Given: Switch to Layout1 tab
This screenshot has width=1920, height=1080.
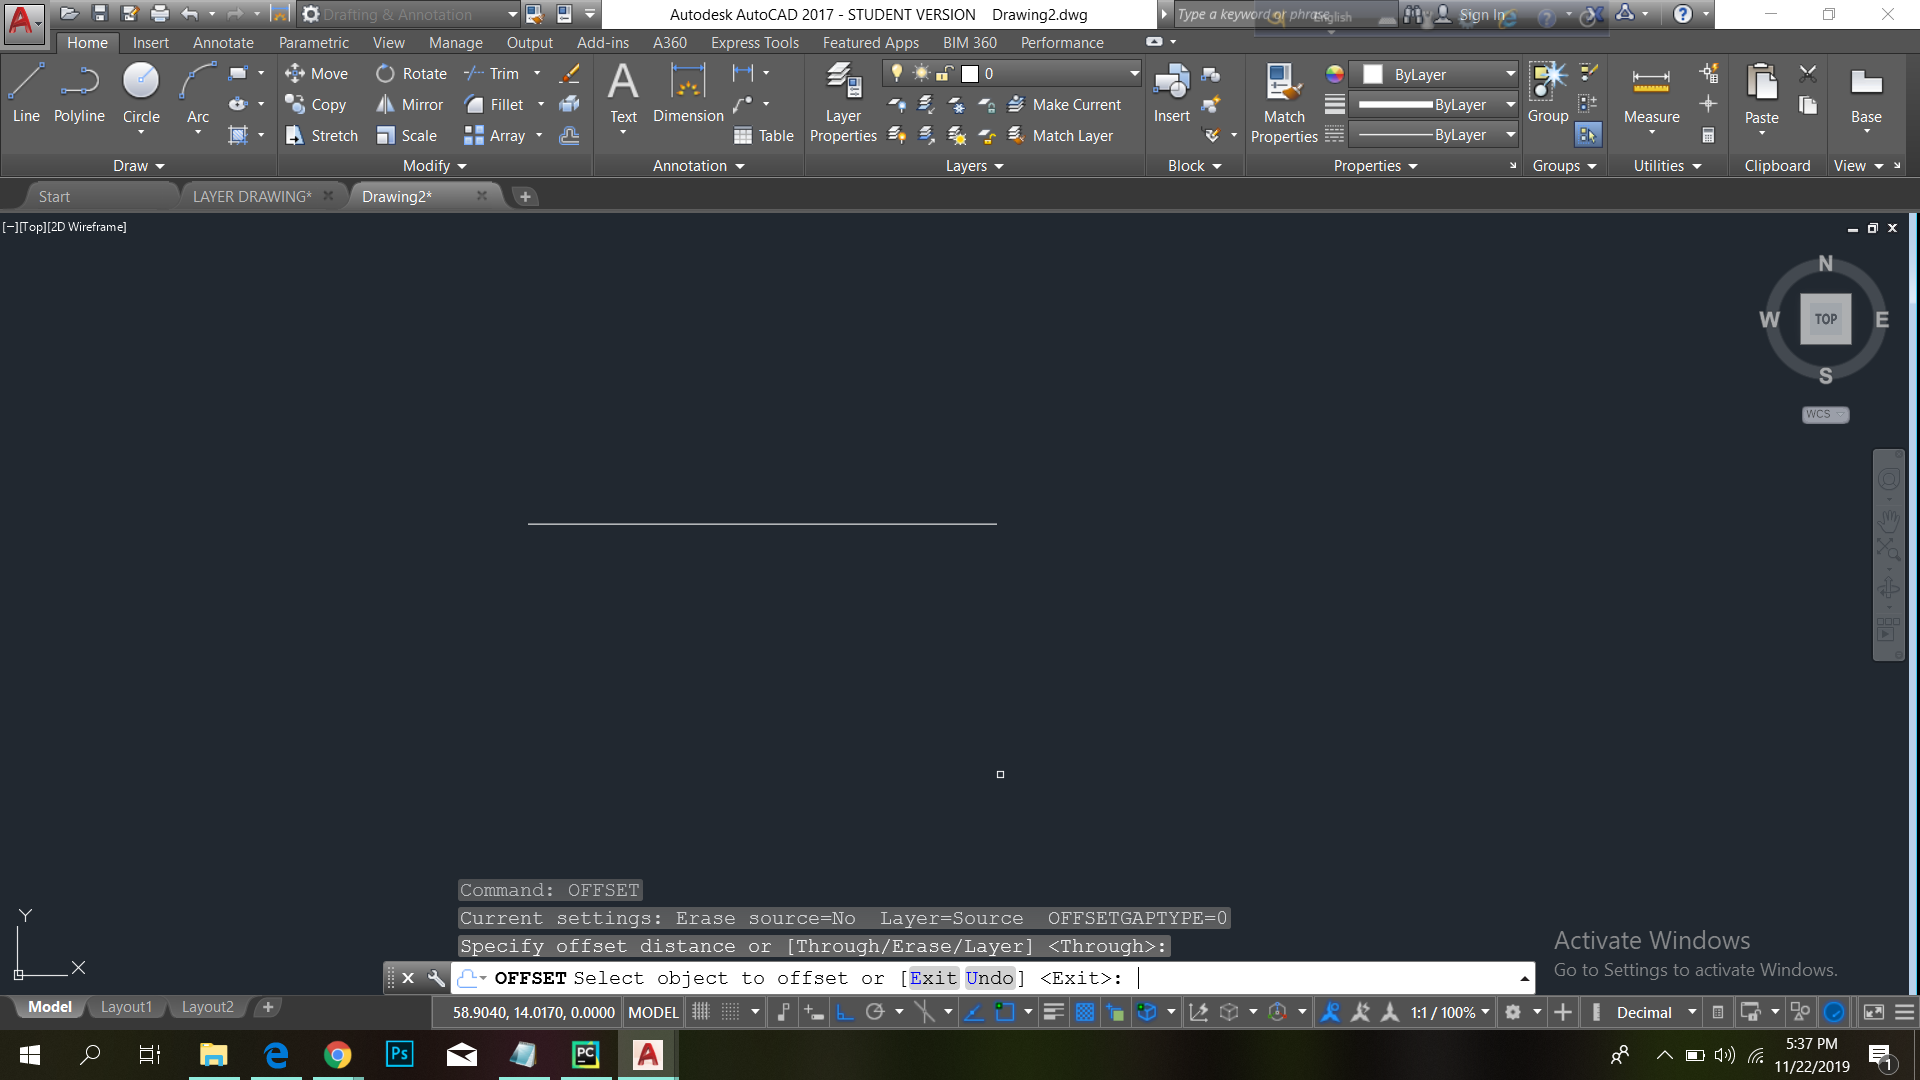Looking at the screenshot, I should tap(126, 1007).
